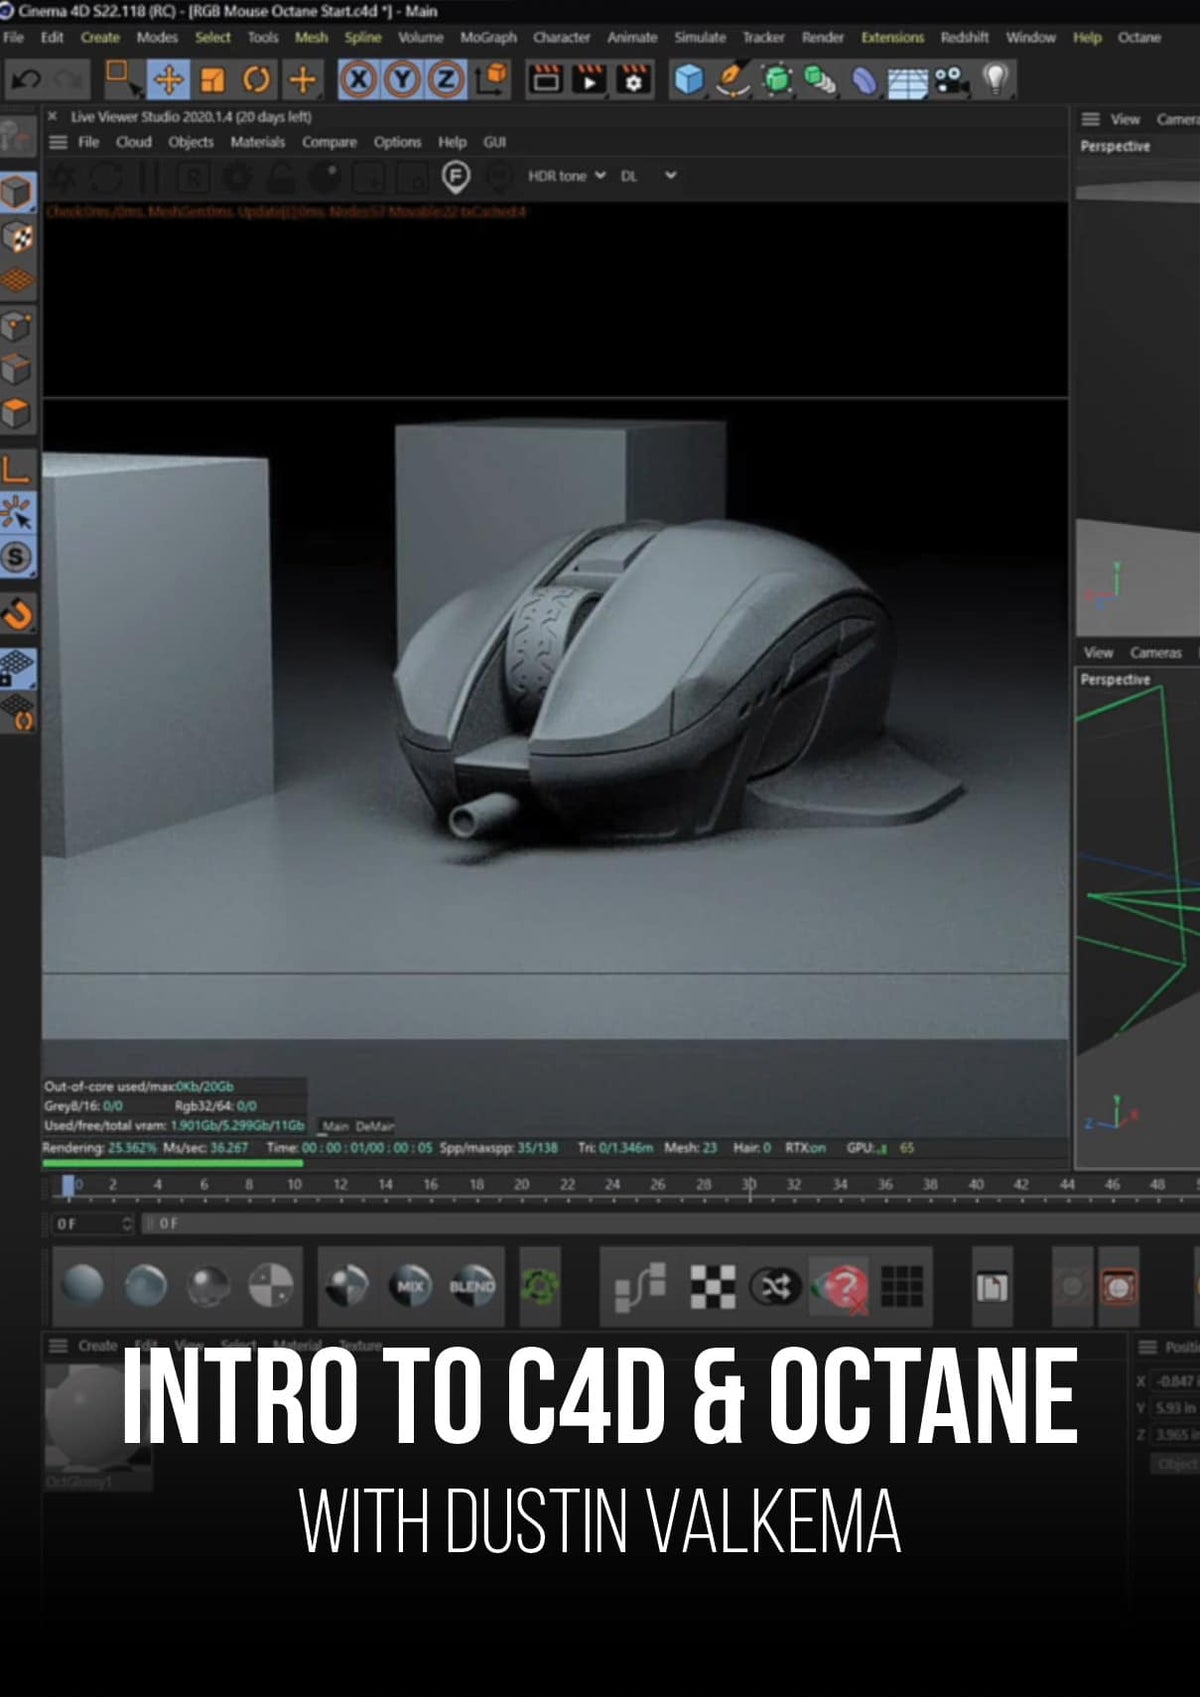Create Octane Blend material

[471, 1286]
